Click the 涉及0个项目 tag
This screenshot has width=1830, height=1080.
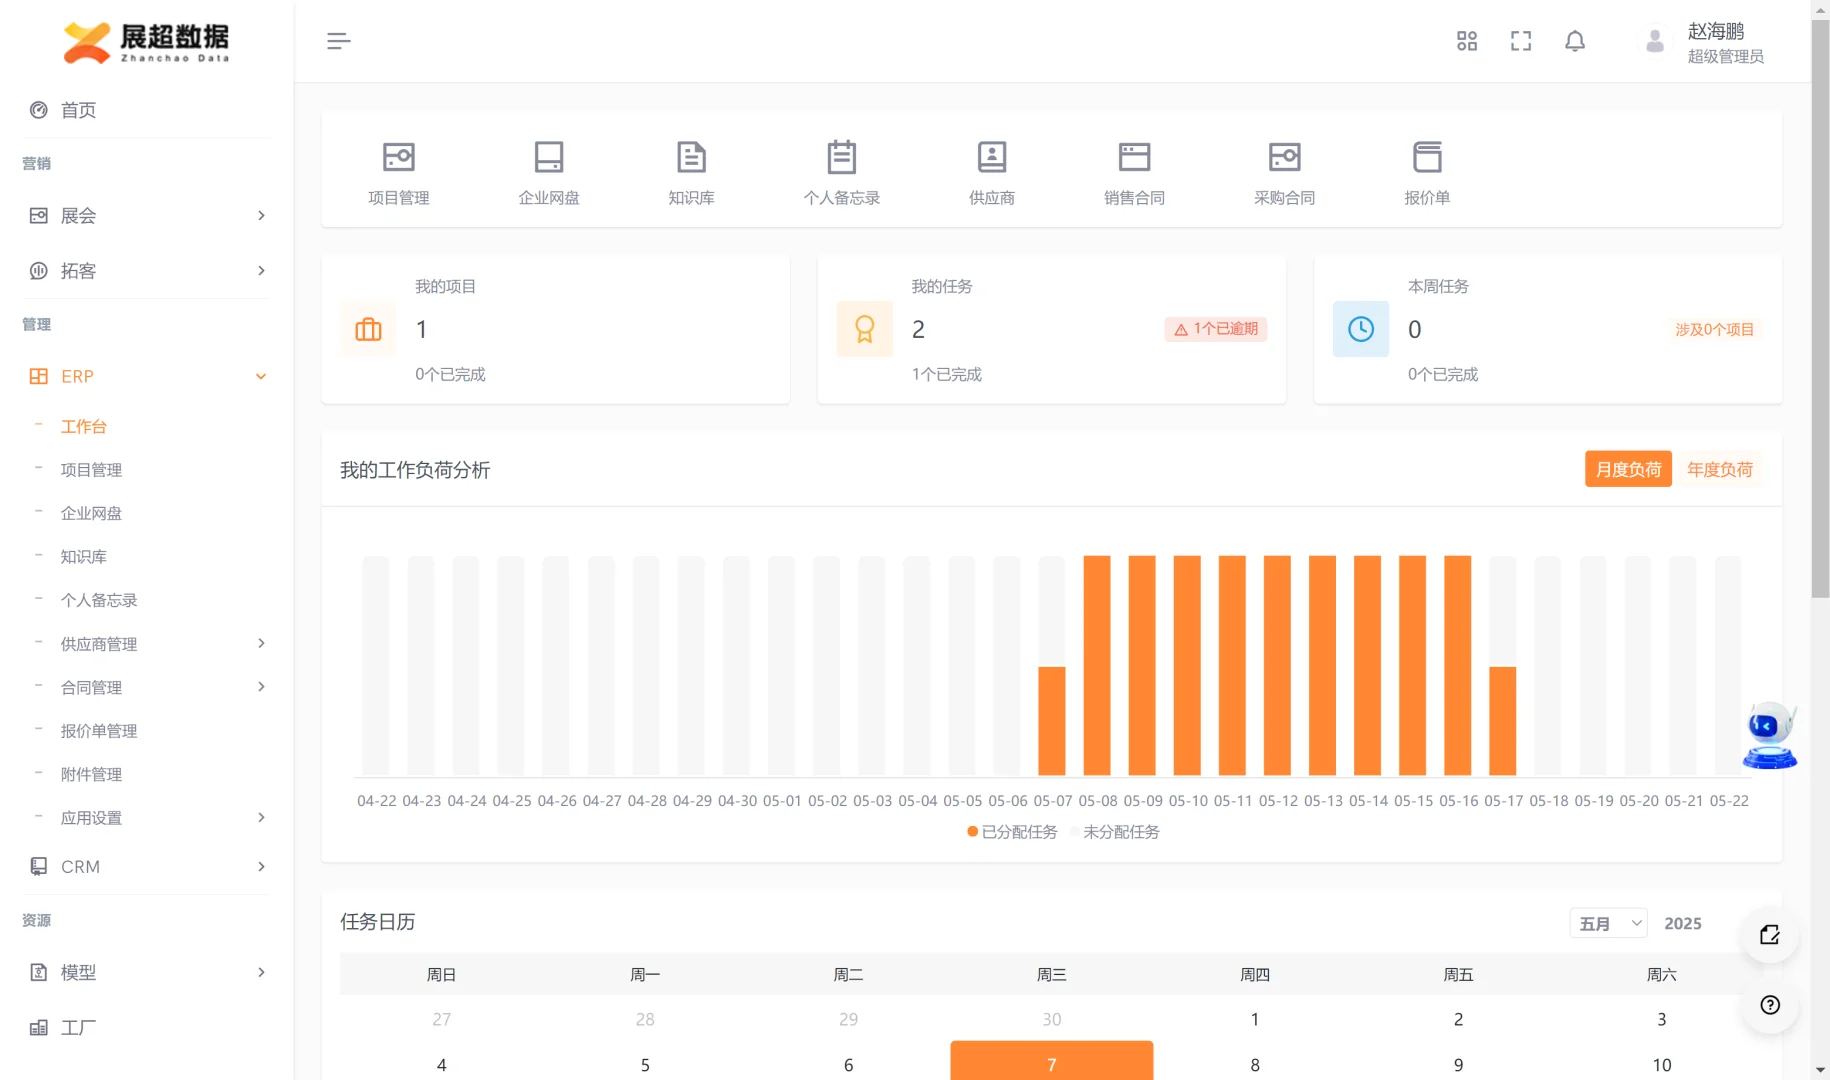(1714, 329)
